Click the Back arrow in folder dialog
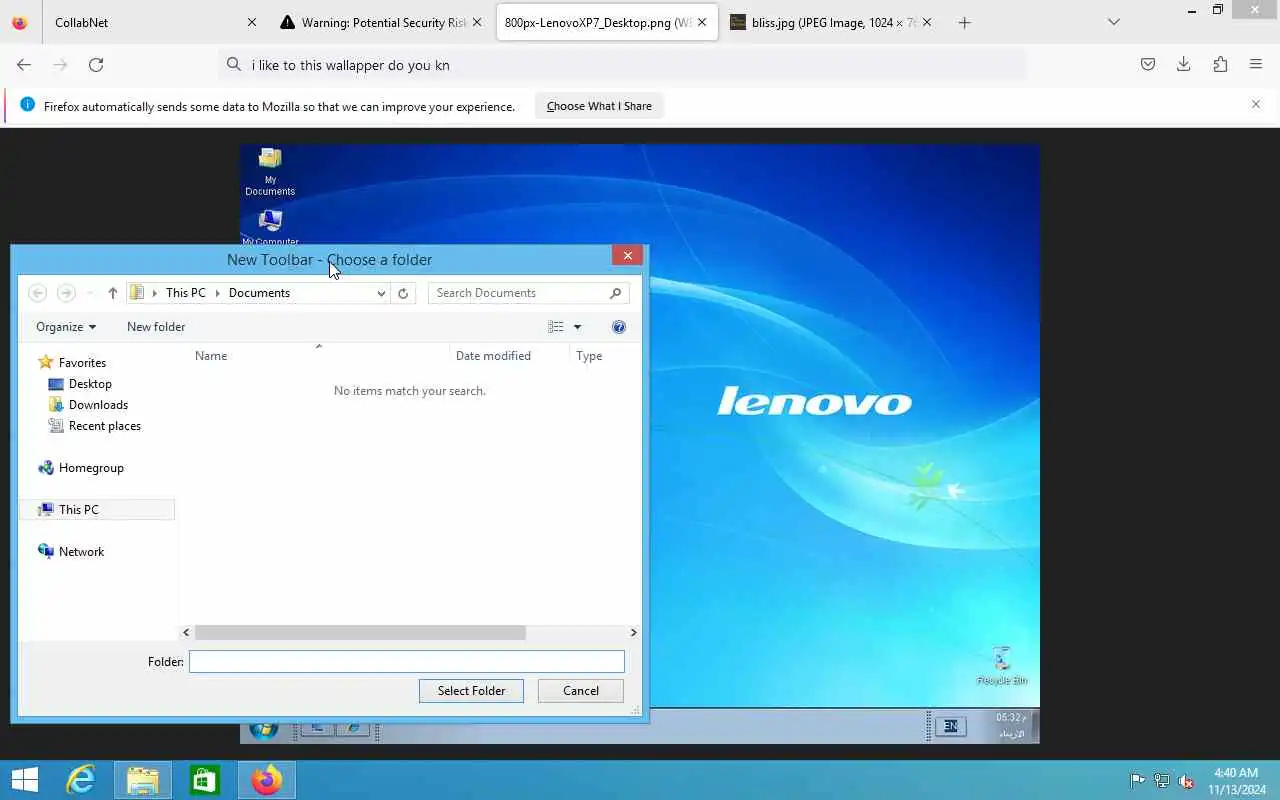The height and width of the screenshot is (800, 1280). tap(38, 293)
